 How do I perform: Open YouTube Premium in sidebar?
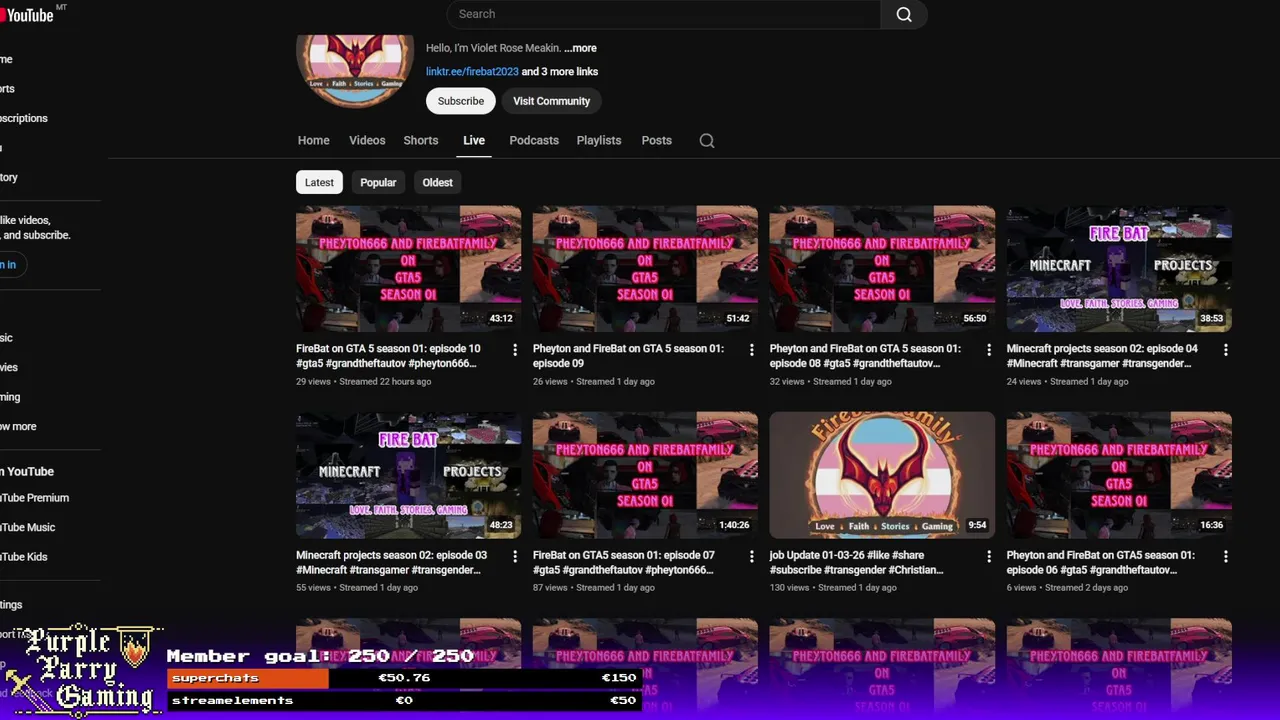34,498
